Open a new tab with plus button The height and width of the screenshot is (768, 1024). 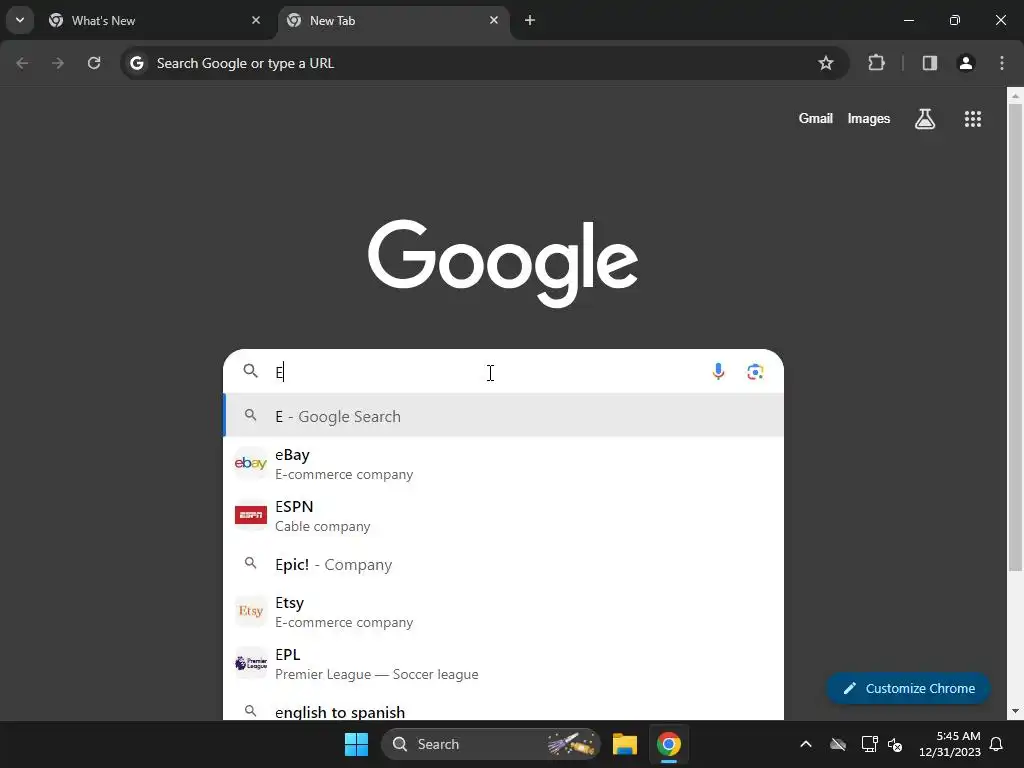[530, 20]
